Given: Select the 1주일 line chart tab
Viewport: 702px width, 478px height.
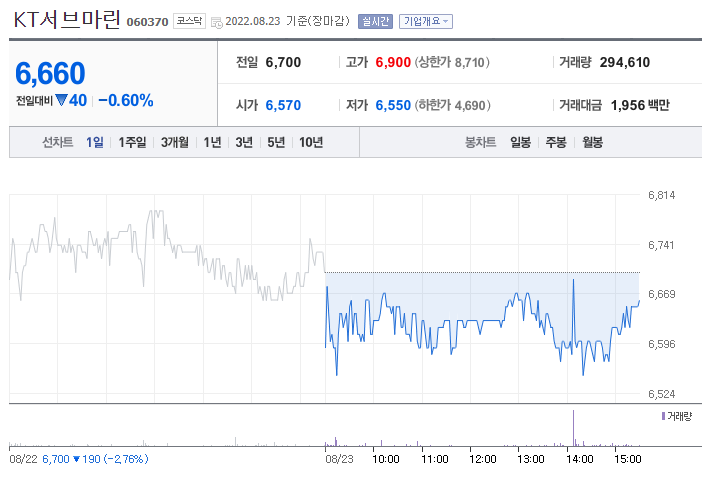Looking at the screenshot, I should point(132,142).
